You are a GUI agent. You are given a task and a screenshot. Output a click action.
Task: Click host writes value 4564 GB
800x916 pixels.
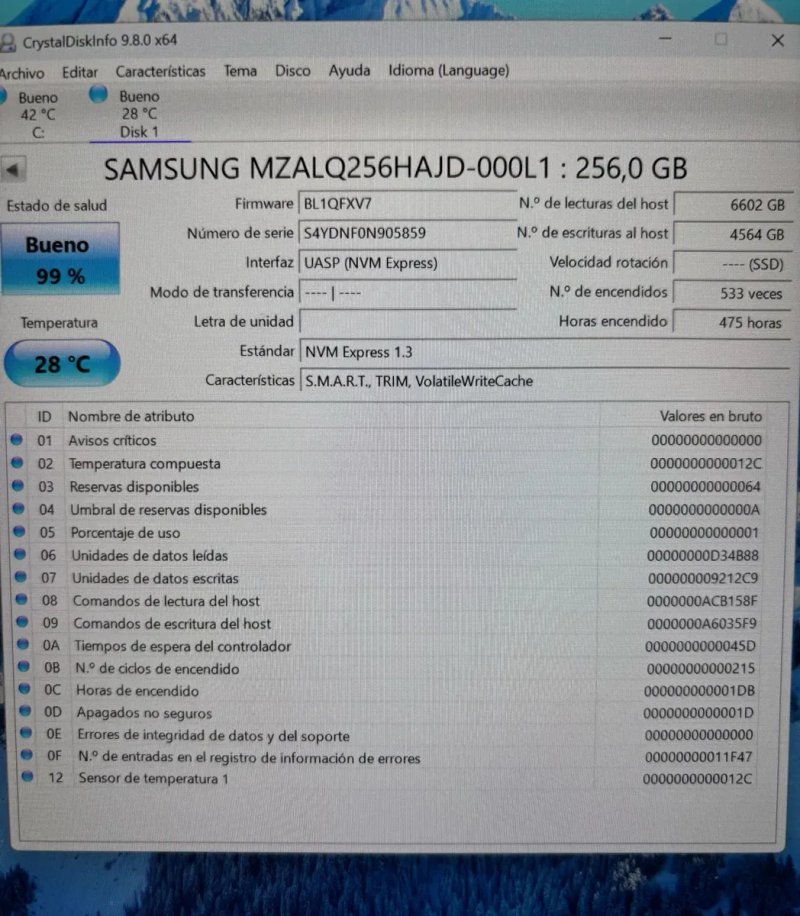[732, 234]
